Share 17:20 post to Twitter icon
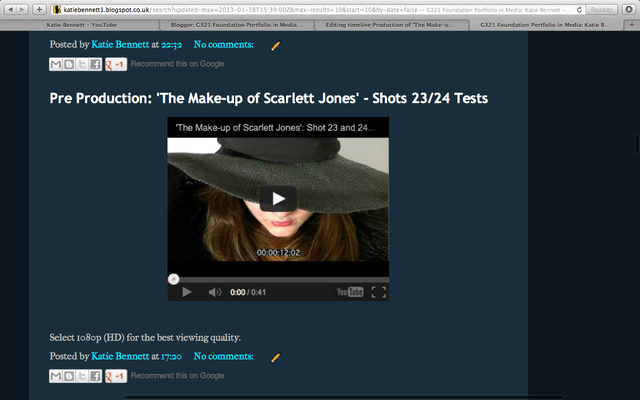Viewport: 640px width, 400px height. tap(82, 376)
